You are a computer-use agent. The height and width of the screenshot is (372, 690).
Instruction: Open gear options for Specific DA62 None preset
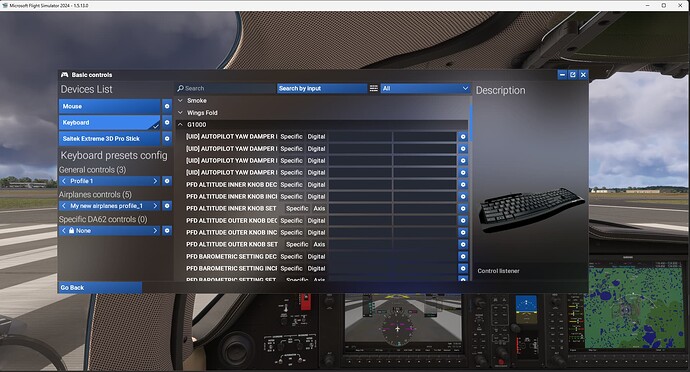tap(167, 230)
